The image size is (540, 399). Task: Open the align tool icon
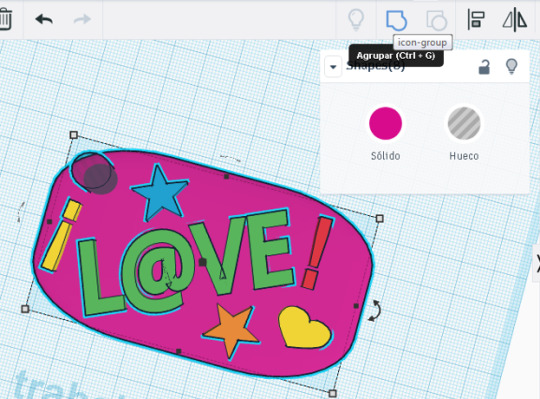click(x=476, y=20)
